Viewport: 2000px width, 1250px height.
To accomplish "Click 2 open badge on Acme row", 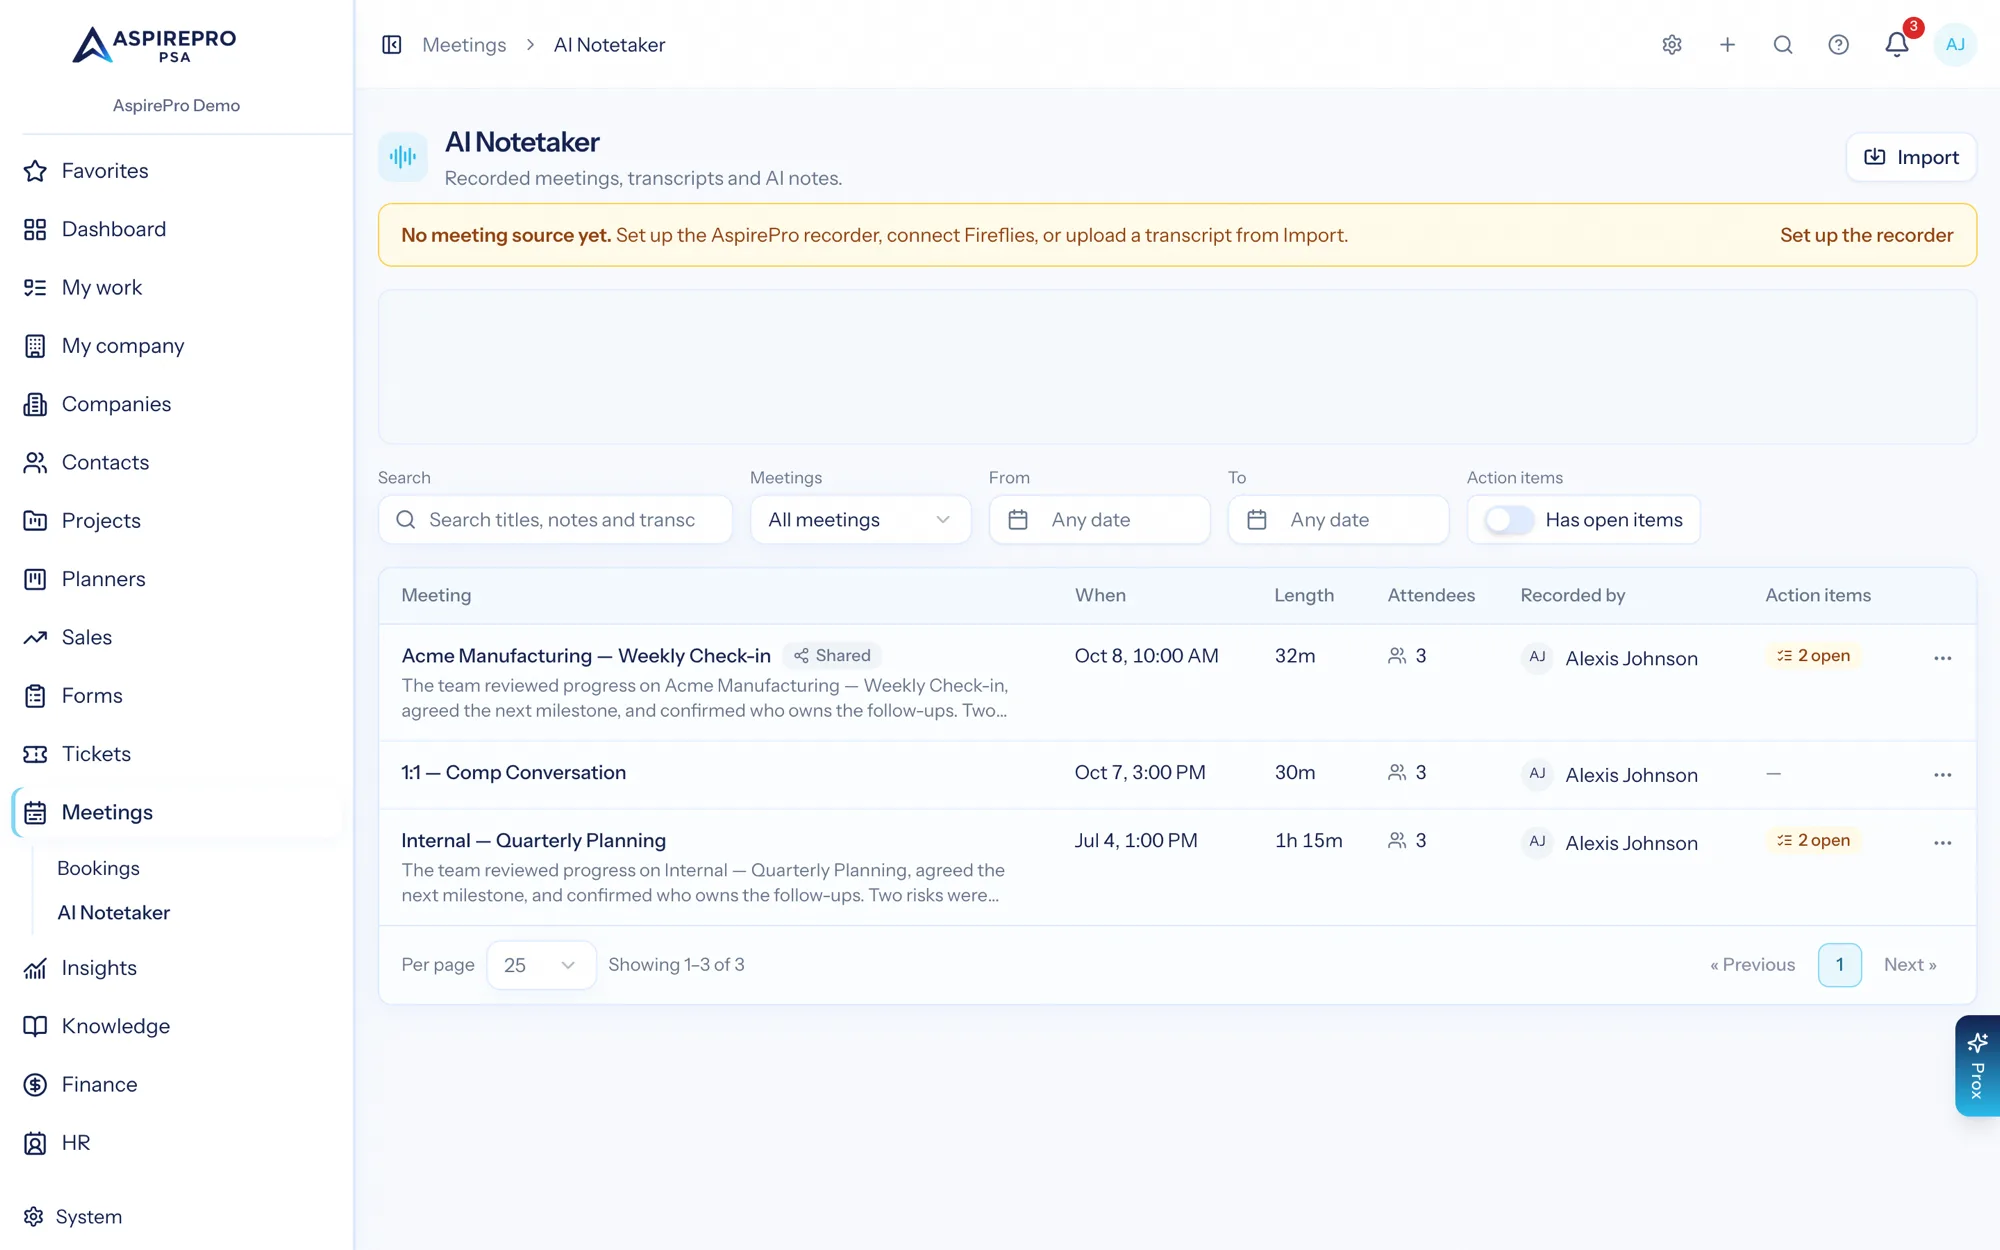I will [x=1812, y=656].
